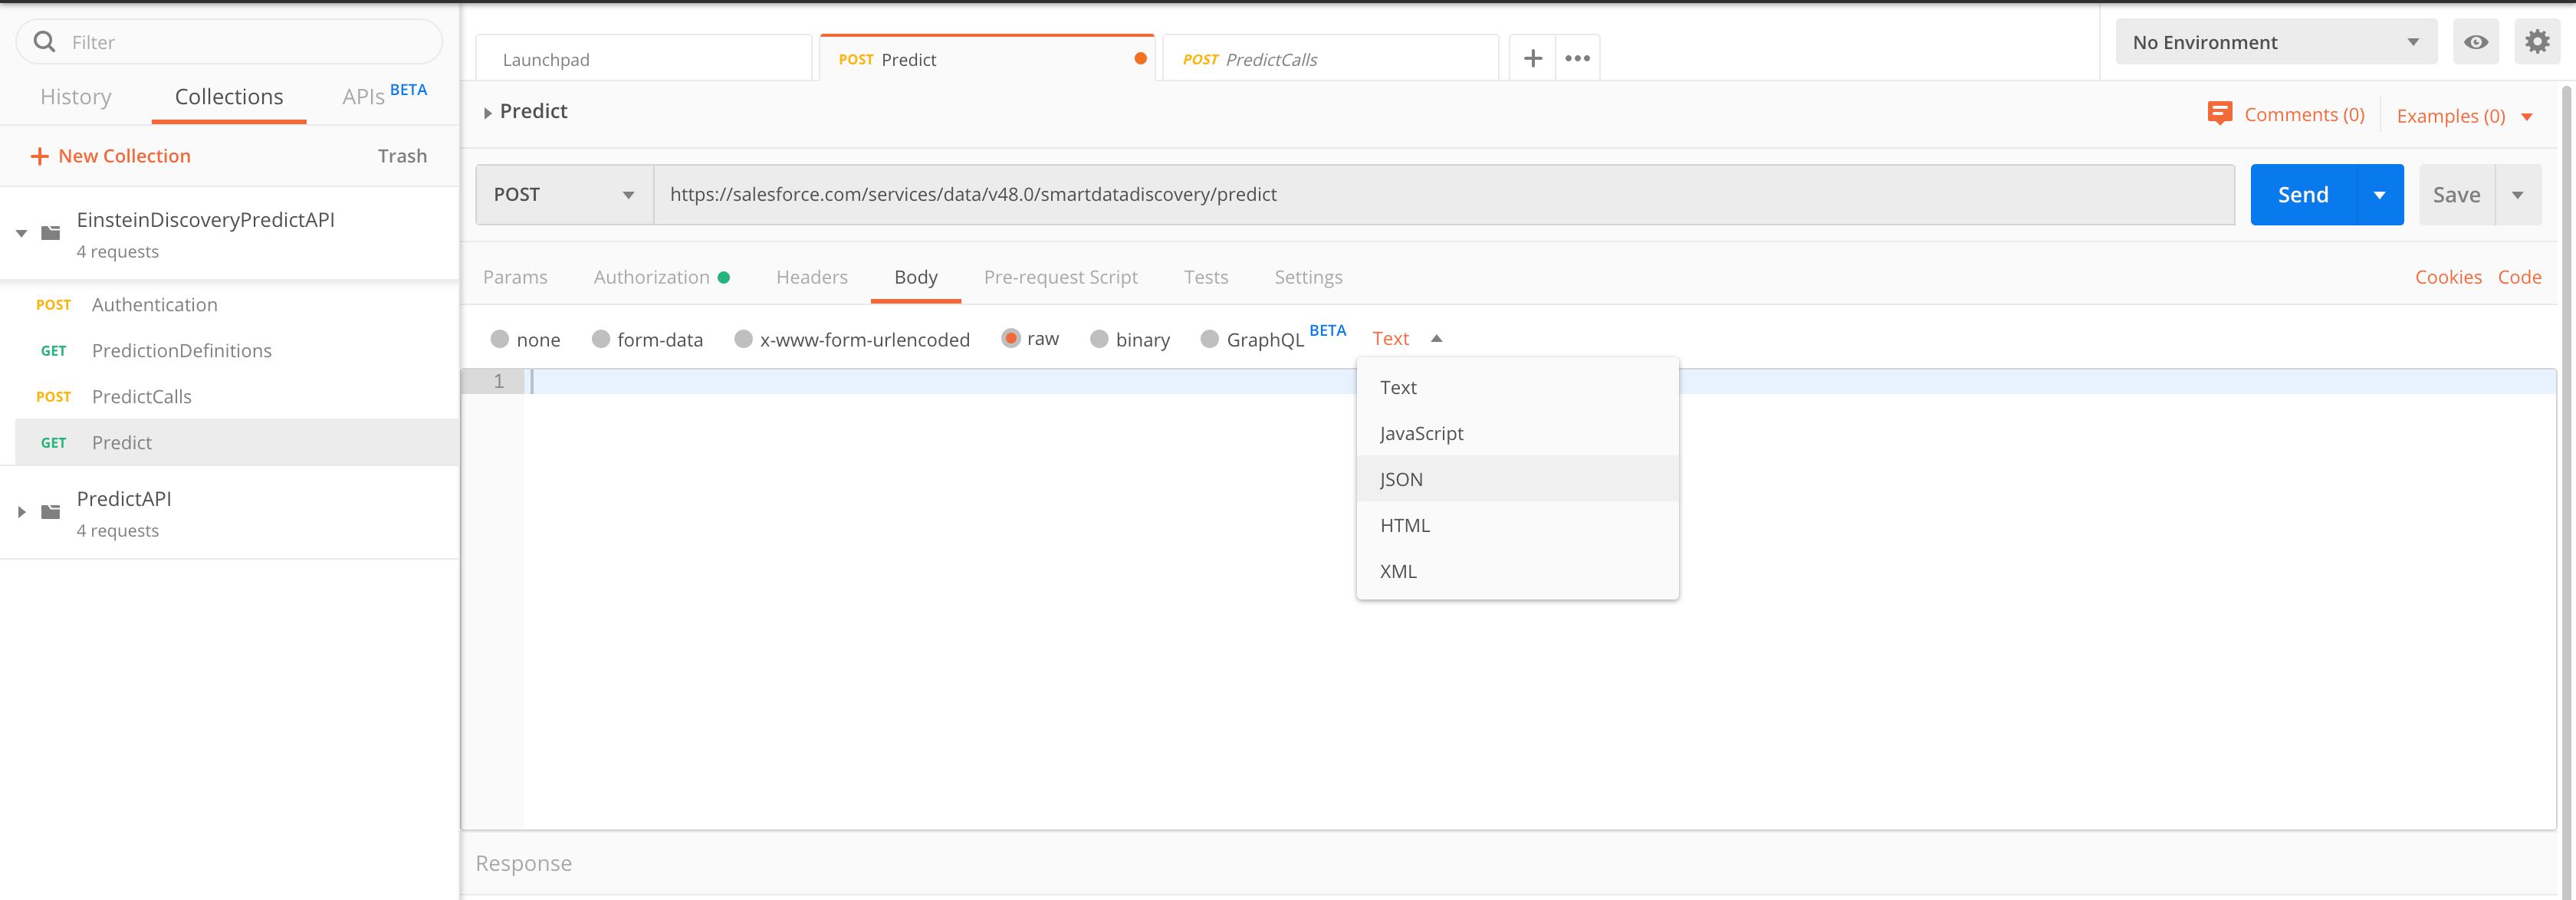Click the three-dots tab options icon
The width and height of the screenshot is (2576, 900).
click(1577, 59)
